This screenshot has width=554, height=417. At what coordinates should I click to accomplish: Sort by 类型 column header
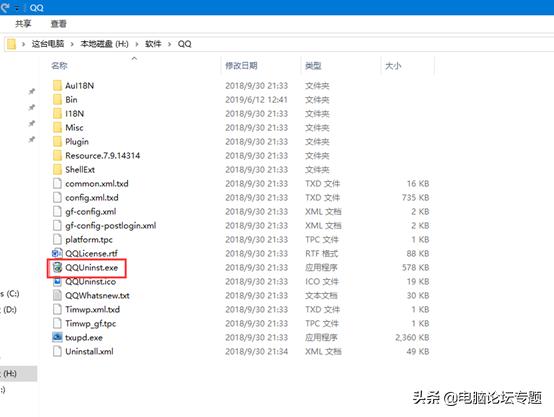tap(313, 66)
